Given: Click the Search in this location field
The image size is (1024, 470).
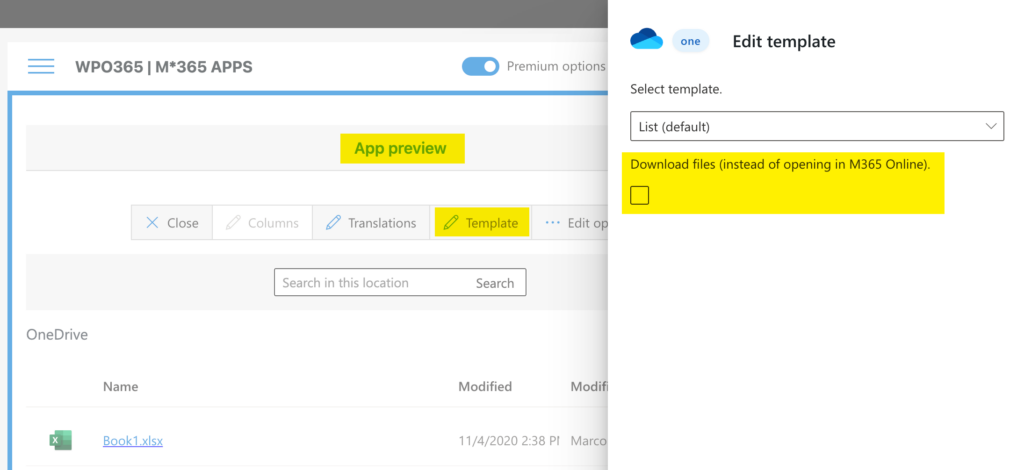Looking at the screenshot, I should click(372, 283).
